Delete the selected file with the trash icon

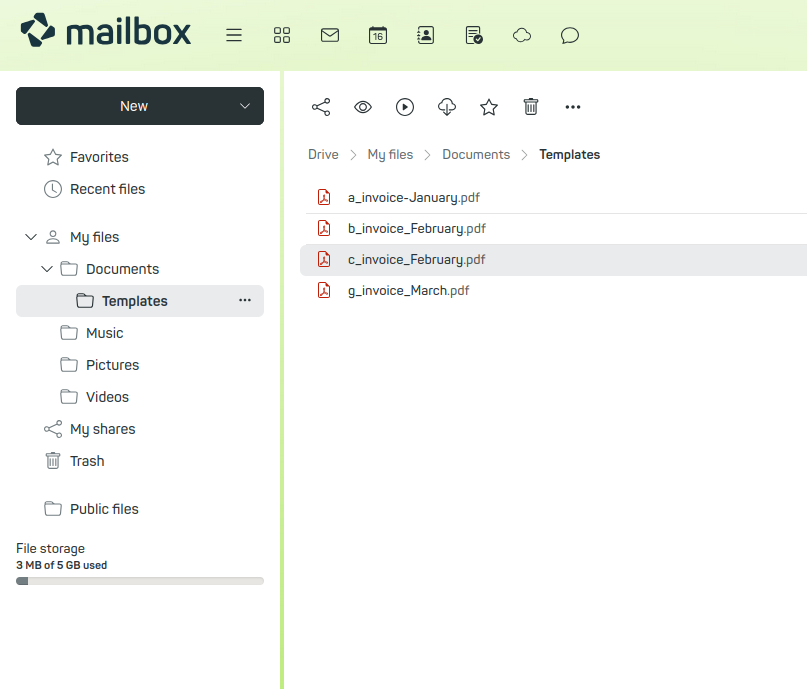(x=531, y=107)
